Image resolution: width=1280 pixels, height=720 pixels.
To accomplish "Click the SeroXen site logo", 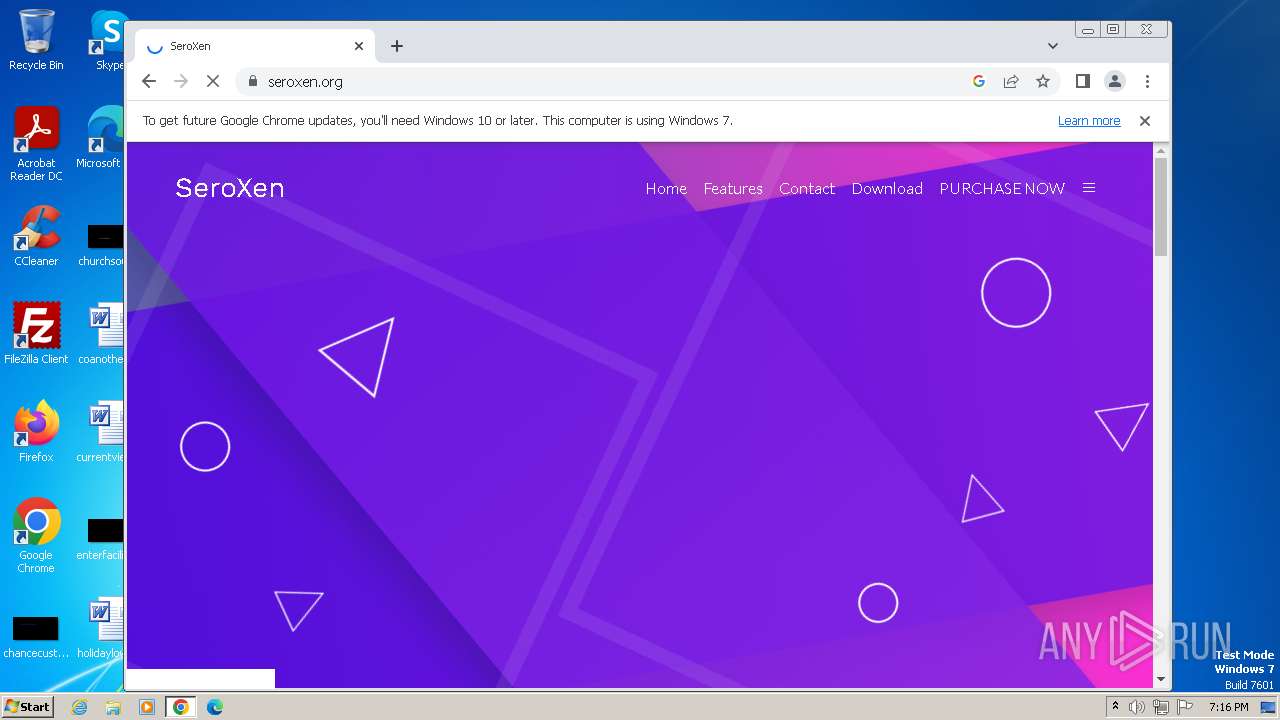I will click(230, 188).
